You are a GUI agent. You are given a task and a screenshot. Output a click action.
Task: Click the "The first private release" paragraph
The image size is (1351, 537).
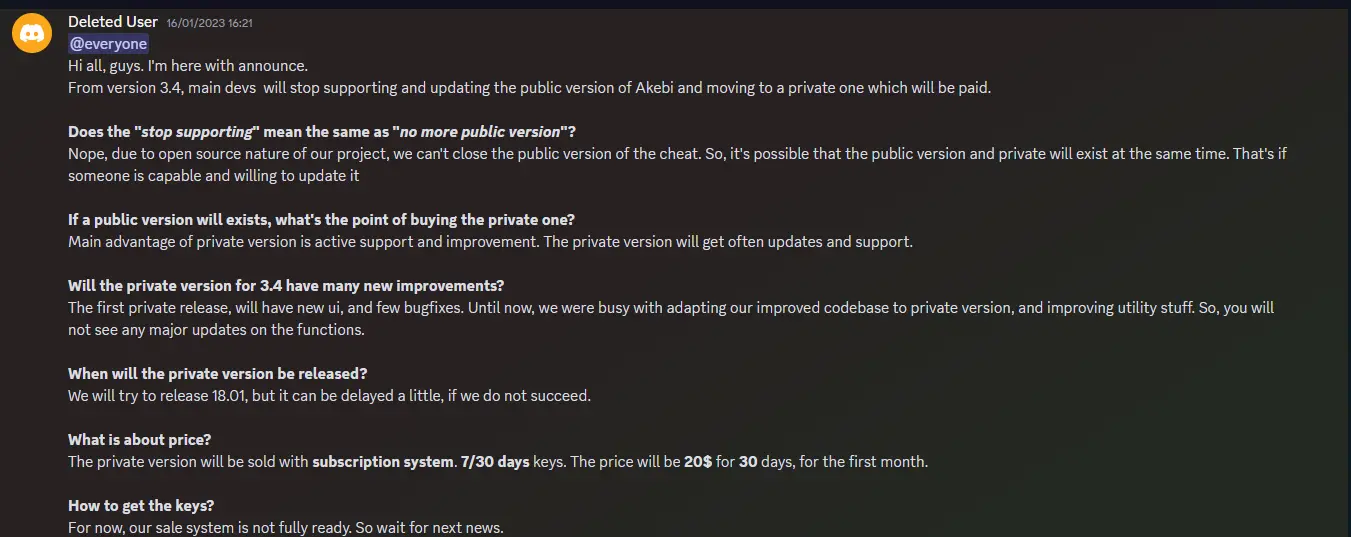(x=671, y=319)
